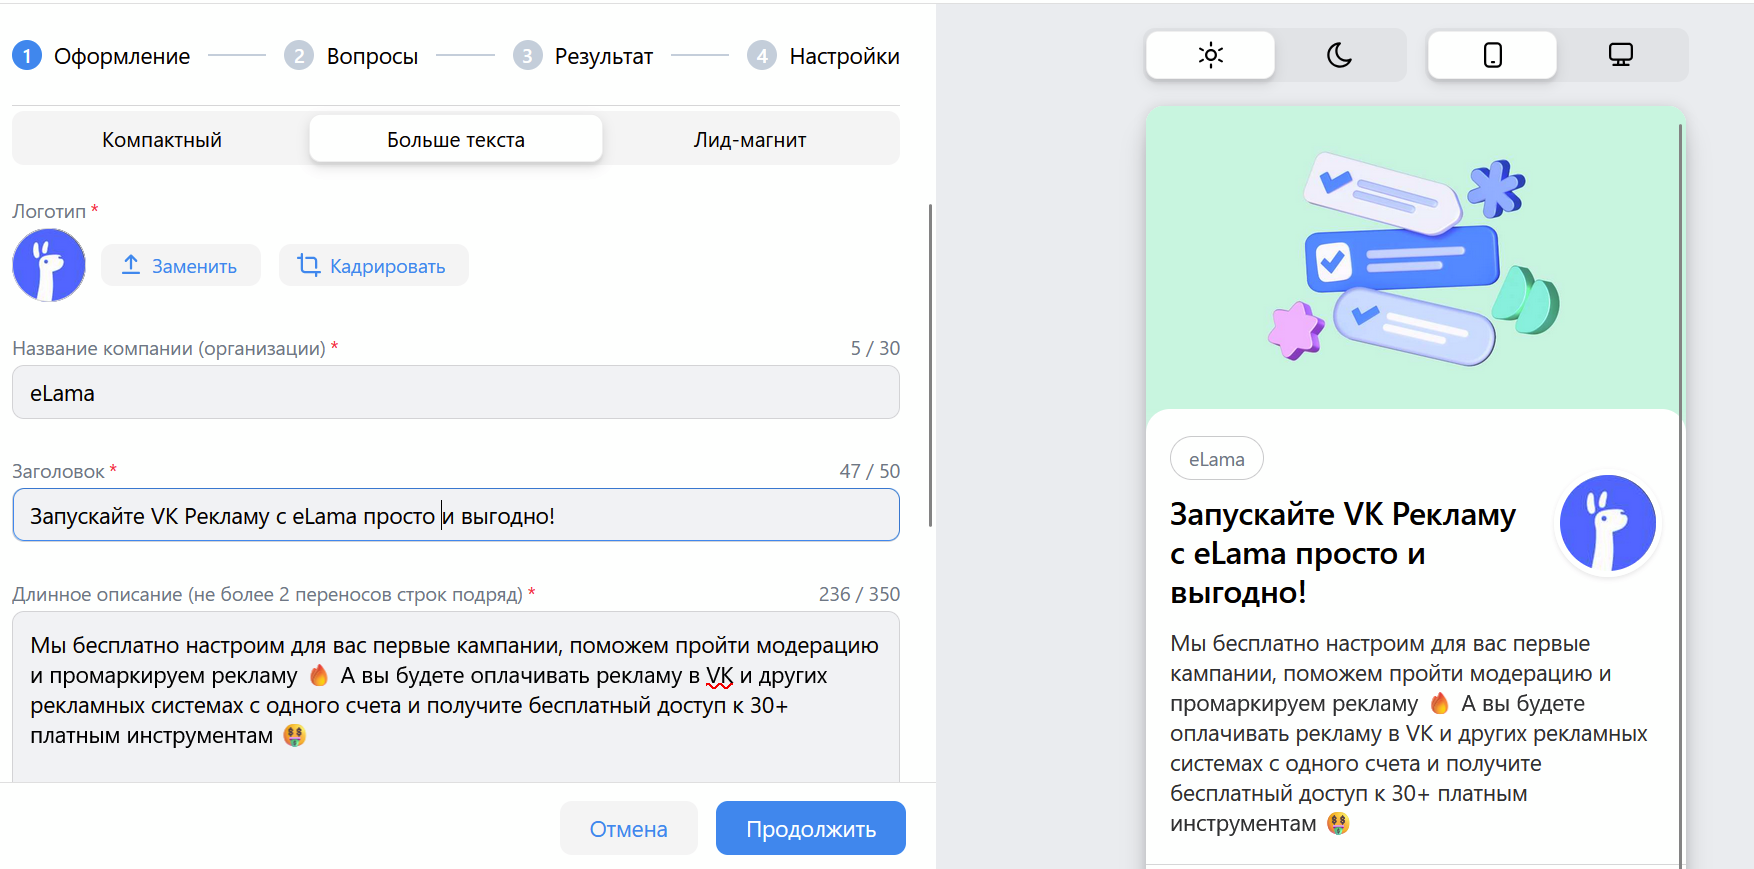The width and height of the screenshot is (1754, 869).
Task: Switch preview to light theme sun icon
Action: tap(1210, 55)
